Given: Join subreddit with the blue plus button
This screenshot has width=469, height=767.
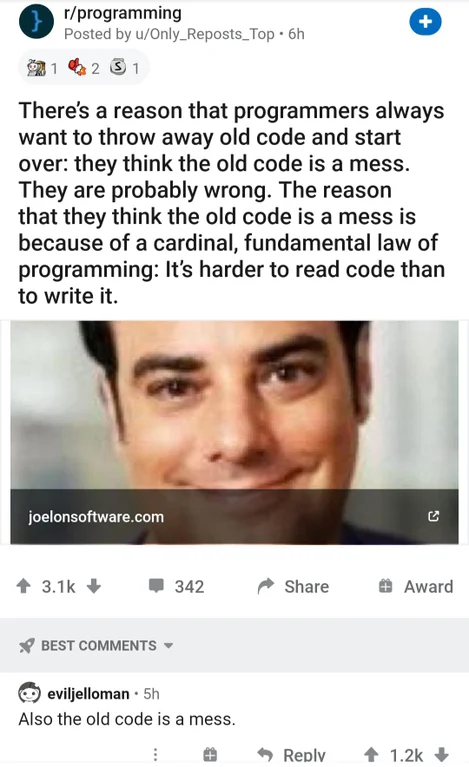Looking at the screenshot, I should (425, 22).
